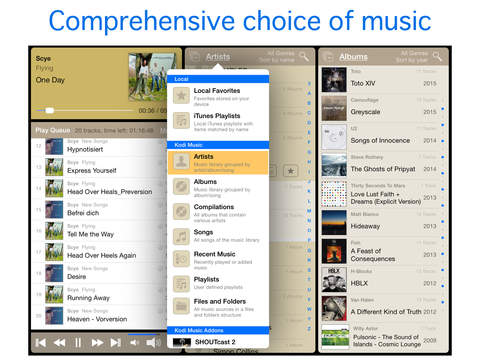Image resolution: width=480 pixels, height=360 pixels.
Task: Select Files and Folders entry
Action: (218, 307)
